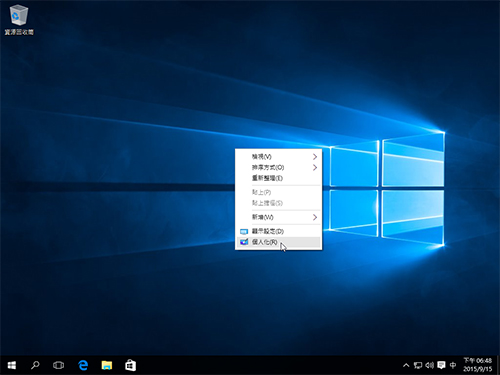This screenshot has height=375, width=500.
Task: Click the volume speaker tray icon
Action: (x=429, y=366)
